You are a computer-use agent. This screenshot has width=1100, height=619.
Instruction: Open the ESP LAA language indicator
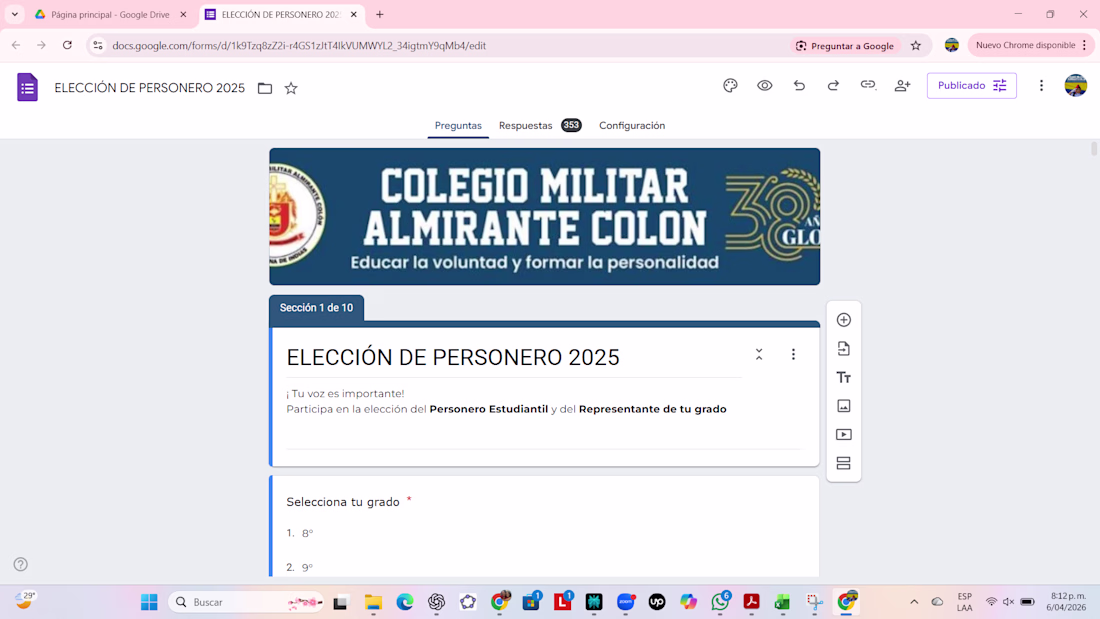(965, 601)
